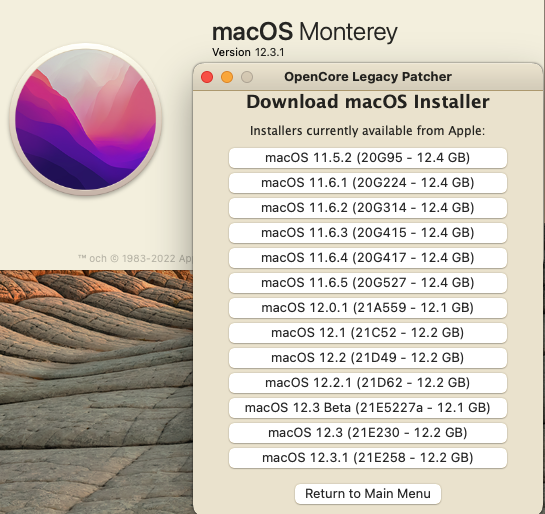Select macOS 11.6.1 (20G224) installer
Screen dimensions: 545x514
click(368, 183)
